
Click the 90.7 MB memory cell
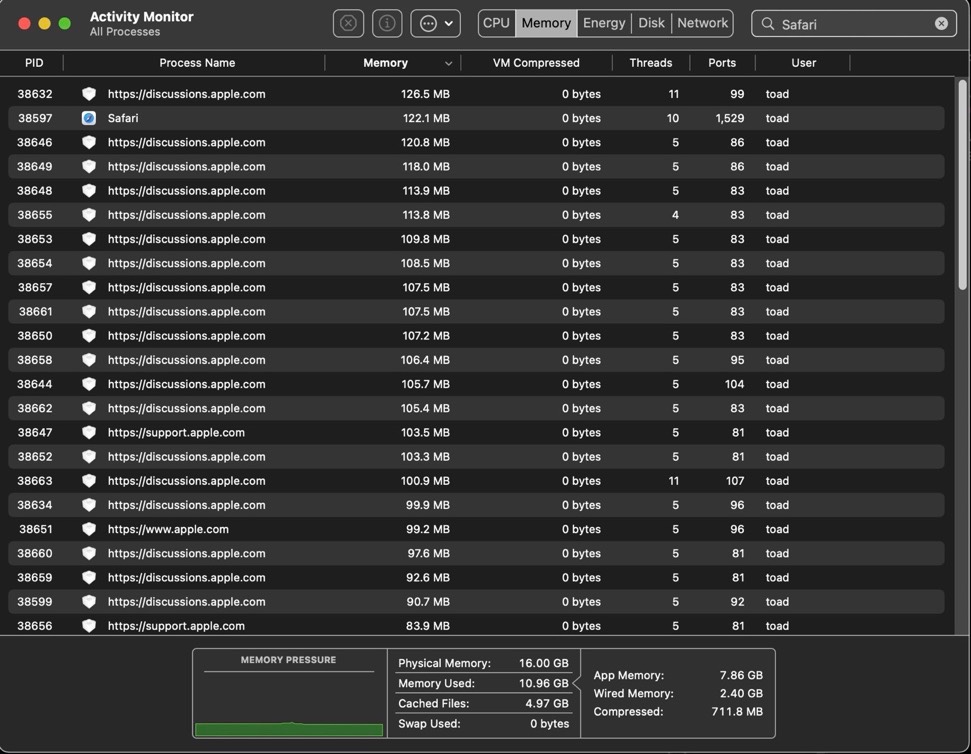click(x=427, y=601)
